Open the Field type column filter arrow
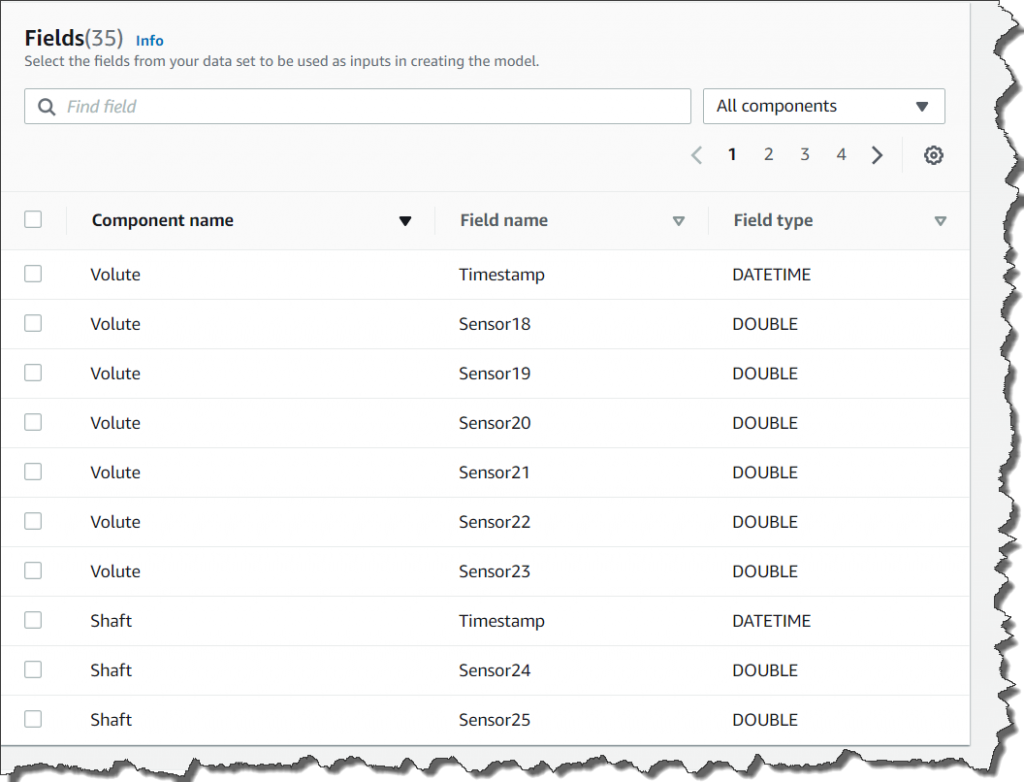This screenshot has width=1024, height=782. click(940, 220)
